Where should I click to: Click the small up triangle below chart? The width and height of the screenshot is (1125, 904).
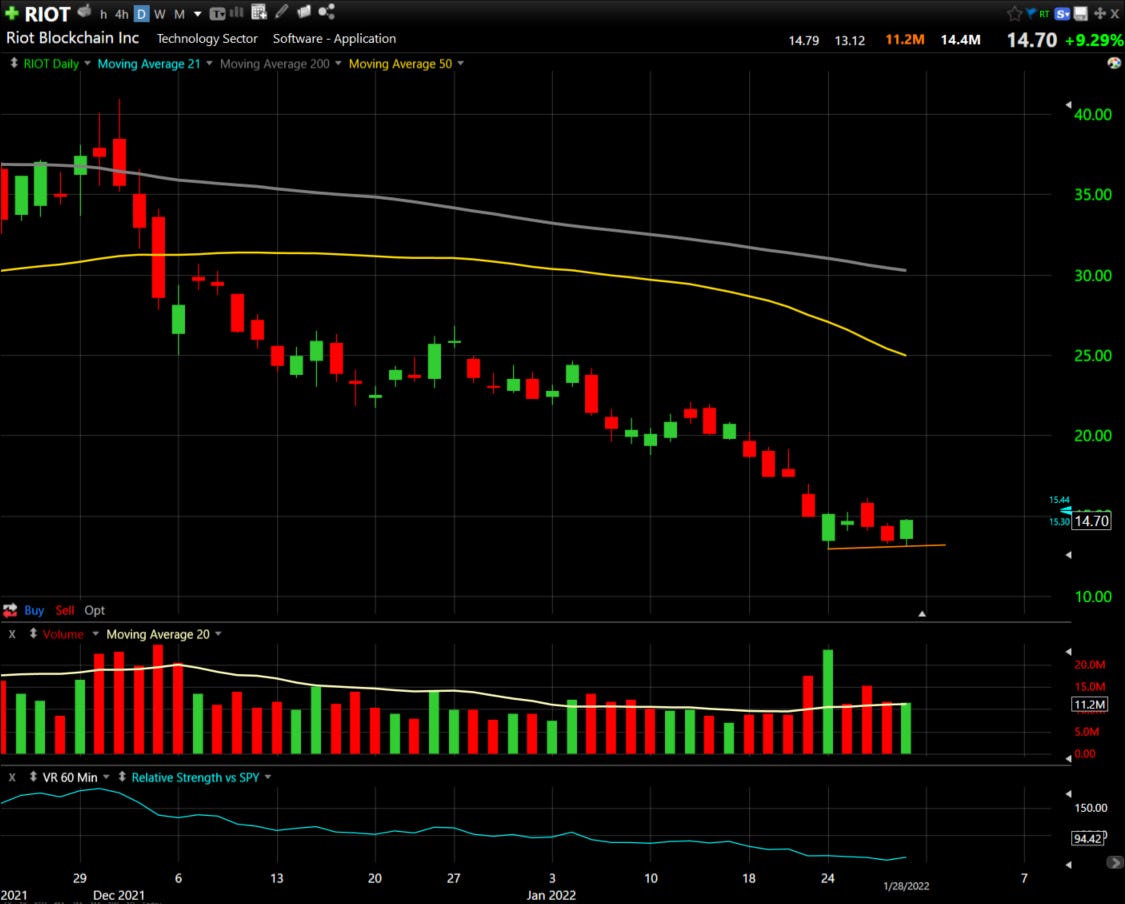[x=922, y=613]
